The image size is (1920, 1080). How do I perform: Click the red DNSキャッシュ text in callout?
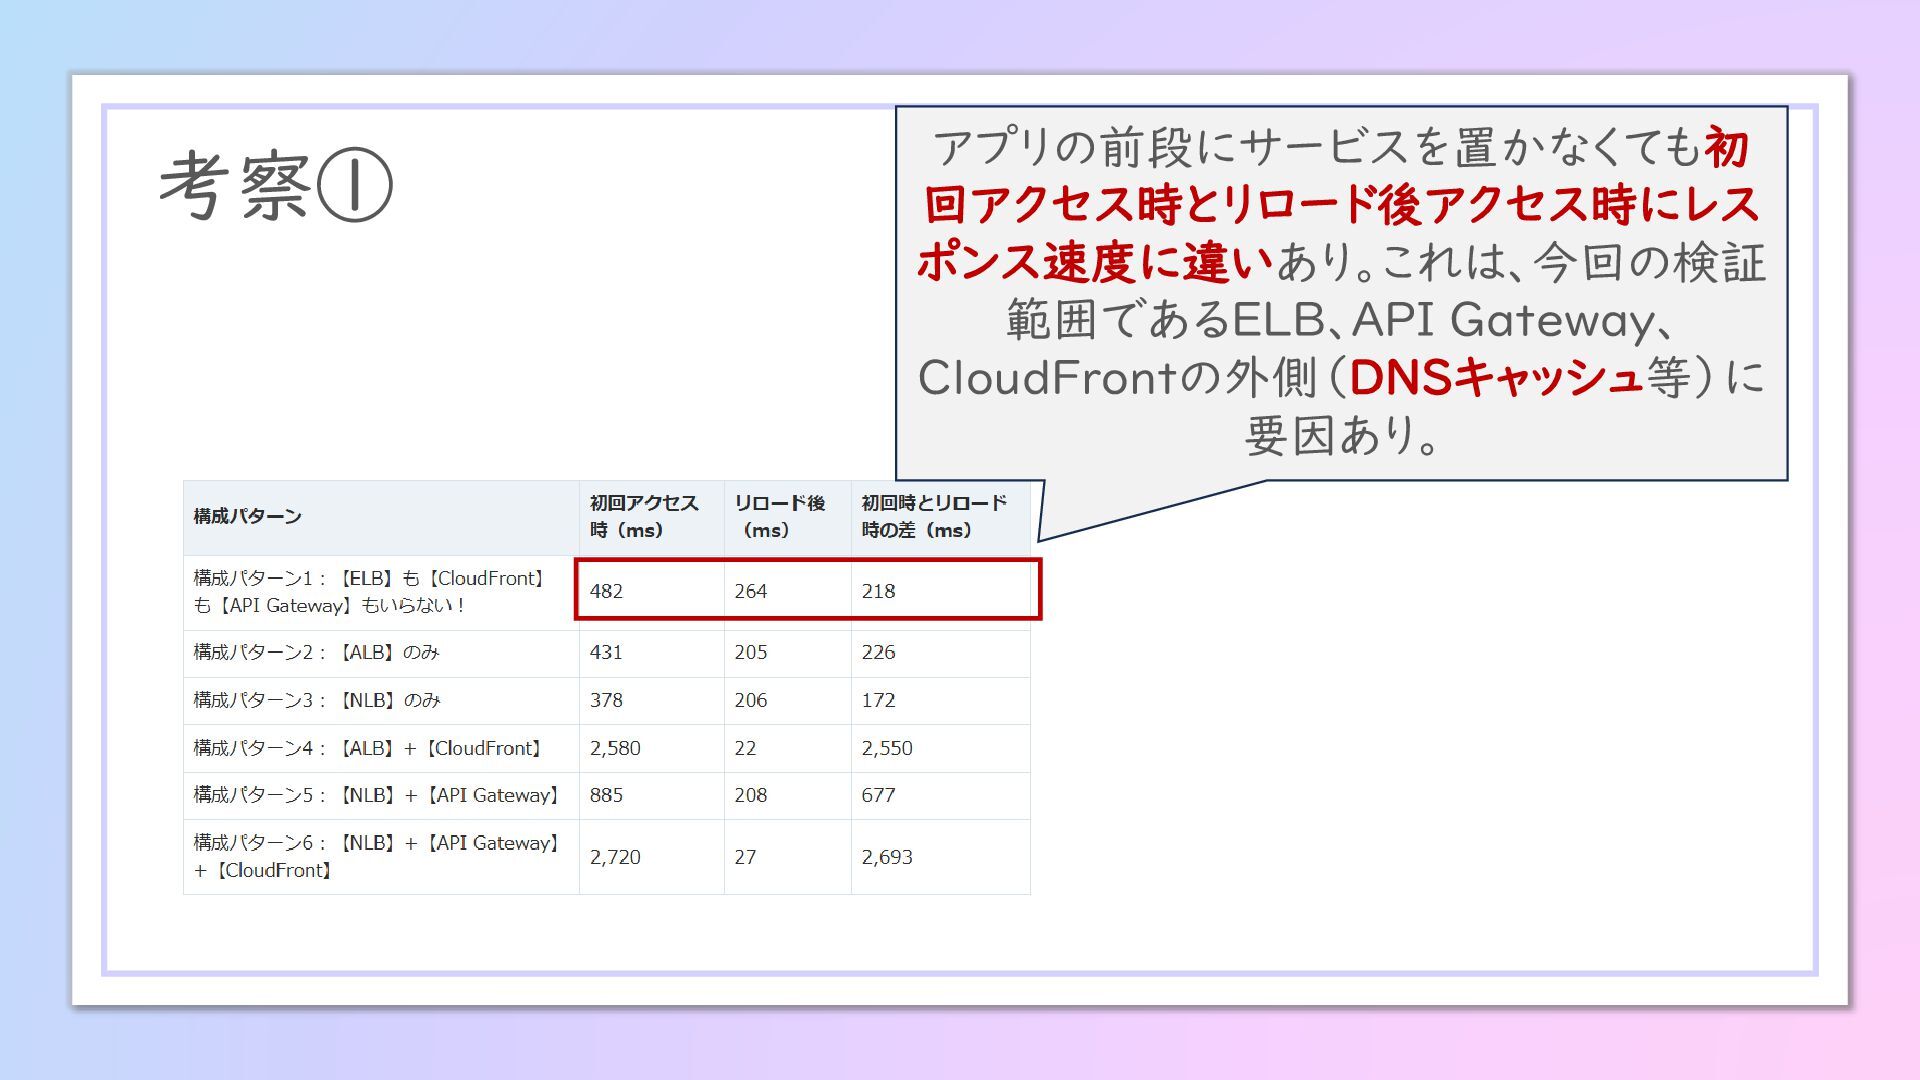click(x=1495, y=378)
